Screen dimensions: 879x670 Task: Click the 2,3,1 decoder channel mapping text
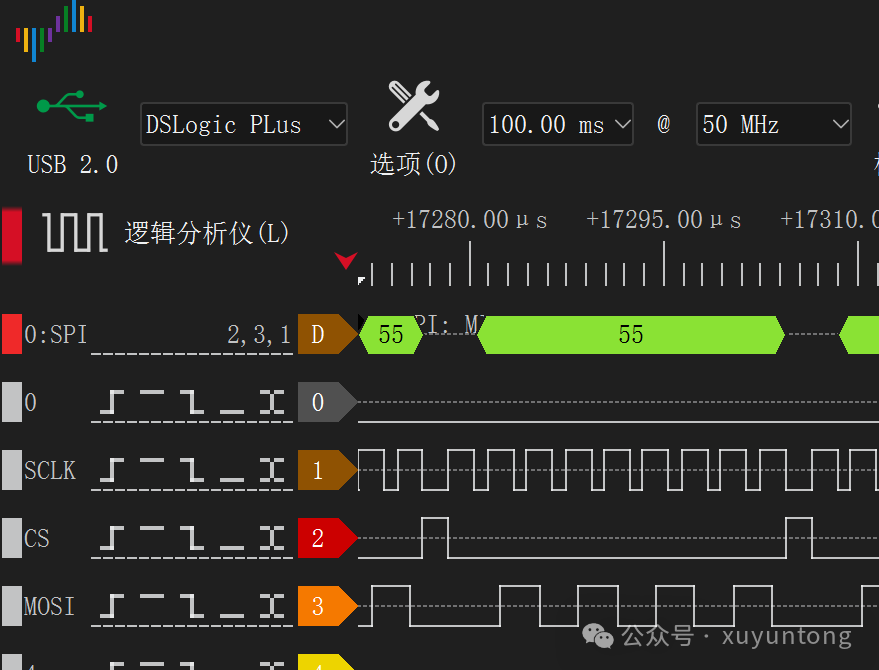click(x=259, y=335)
